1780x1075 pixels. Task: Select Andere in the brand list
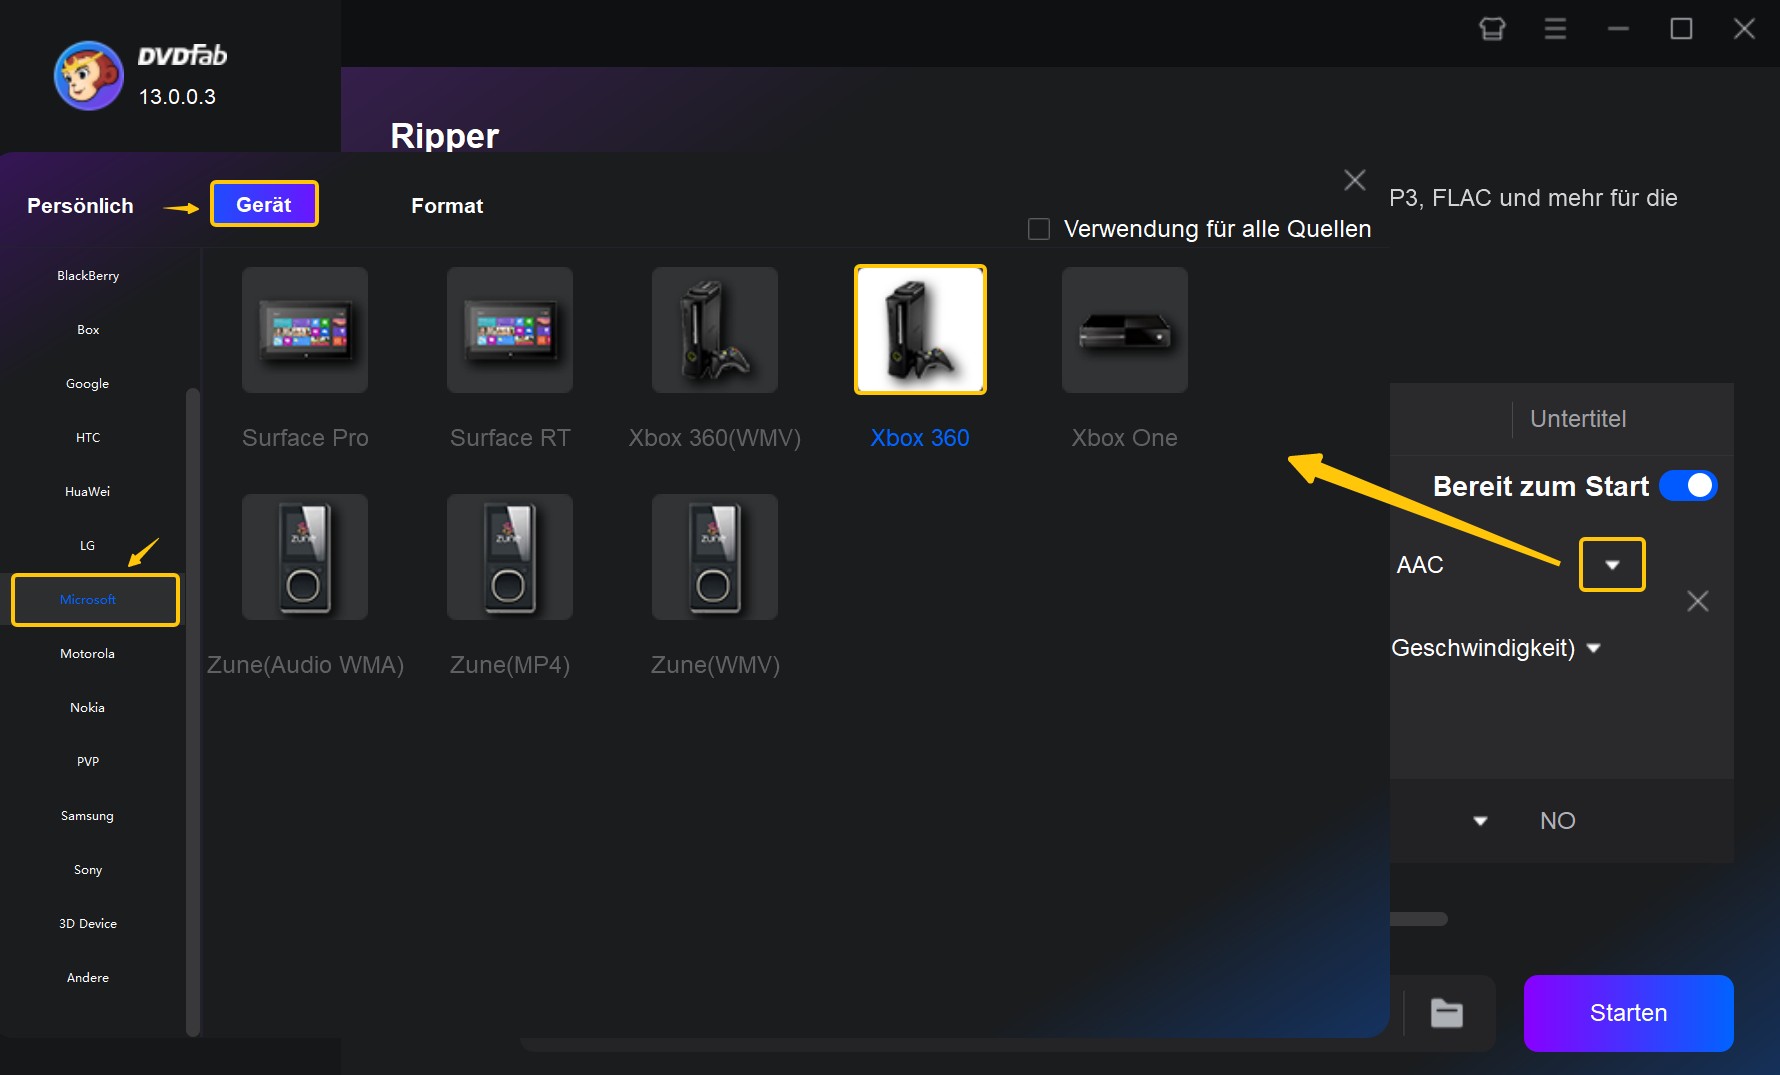coord(88,978)
